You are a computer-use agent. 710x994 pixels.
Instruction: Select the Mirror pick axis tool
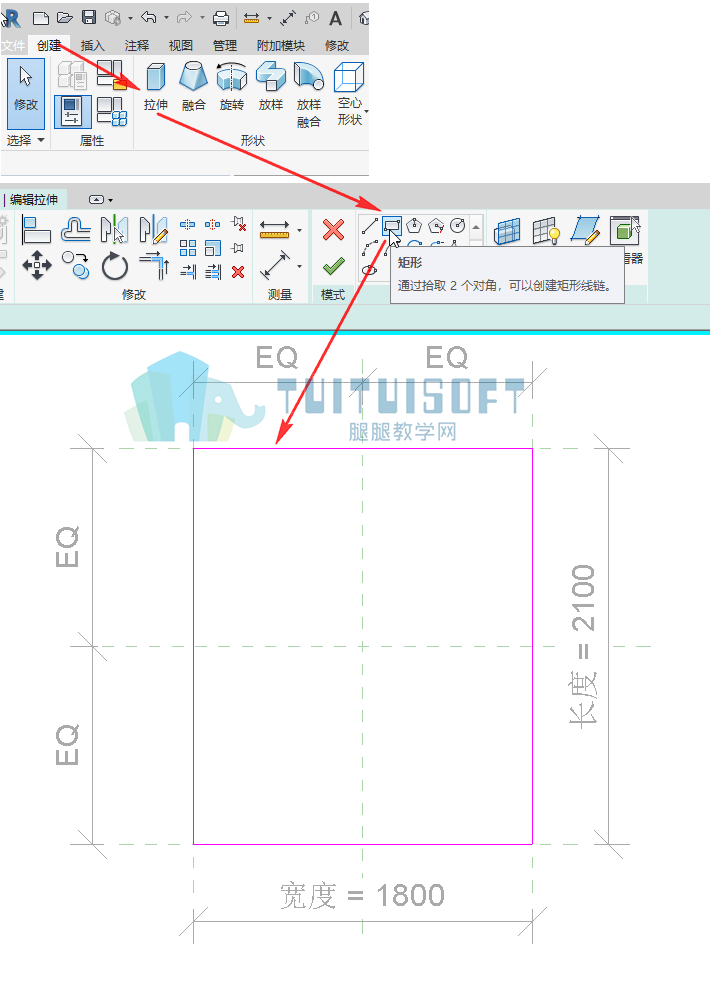click(115, 229)
